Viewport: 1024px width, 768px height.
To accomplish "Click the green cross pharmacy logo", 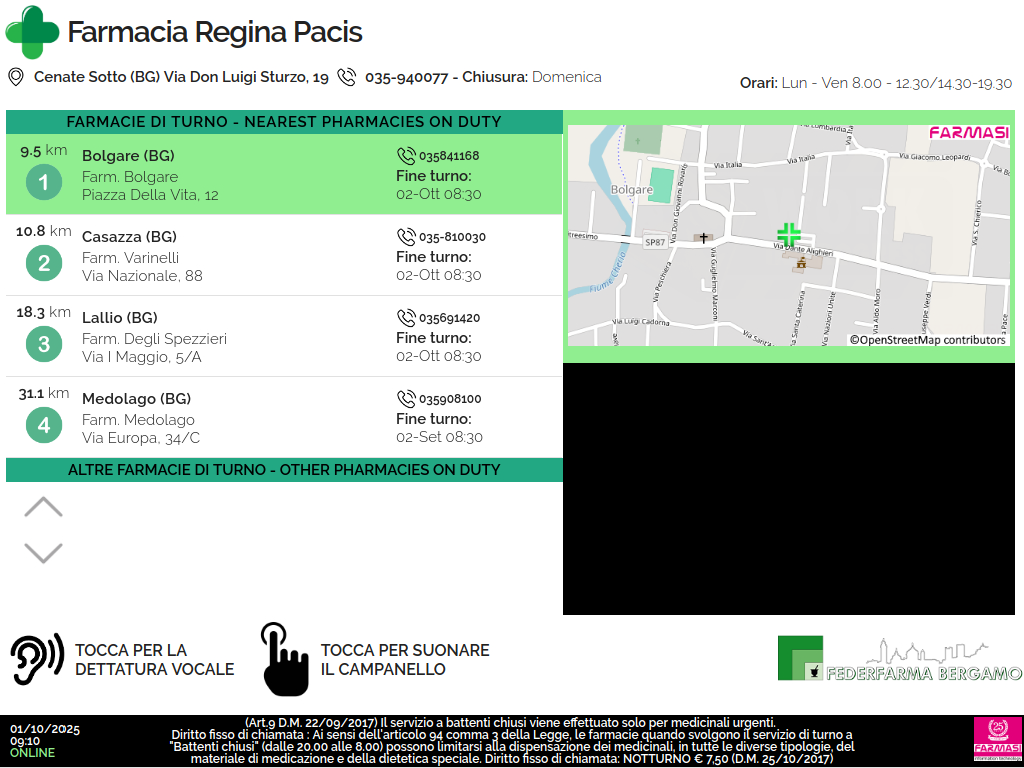I will [x=32, y=32].
